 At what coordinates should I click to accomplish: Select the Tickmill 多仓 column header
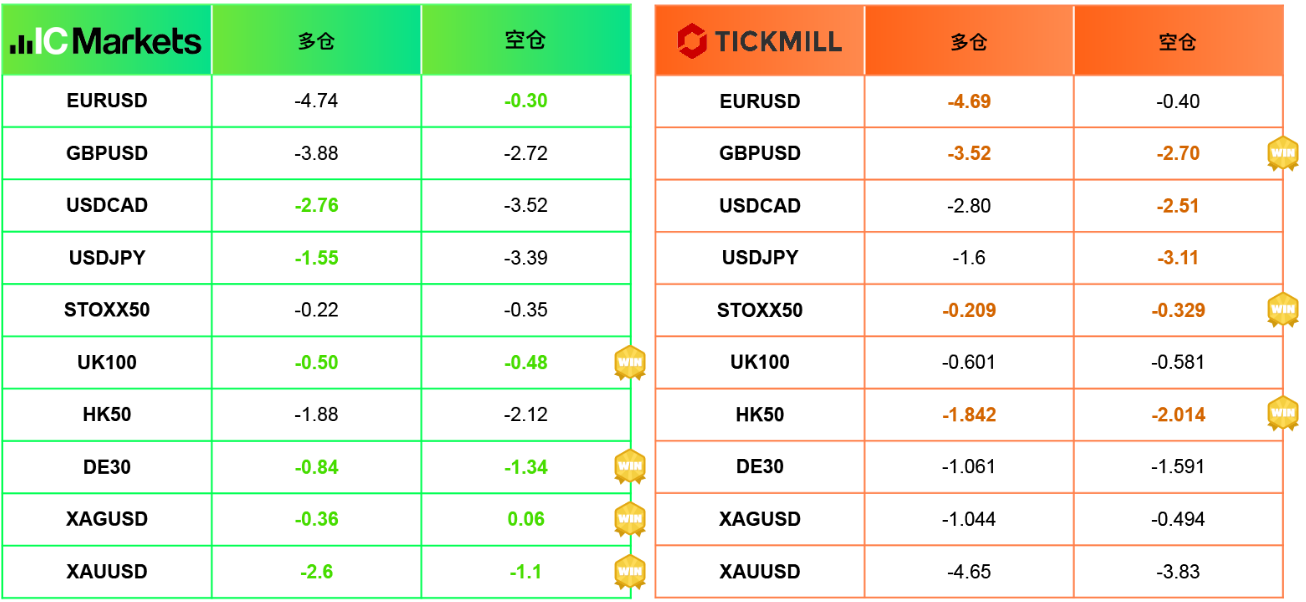(969, 41)
